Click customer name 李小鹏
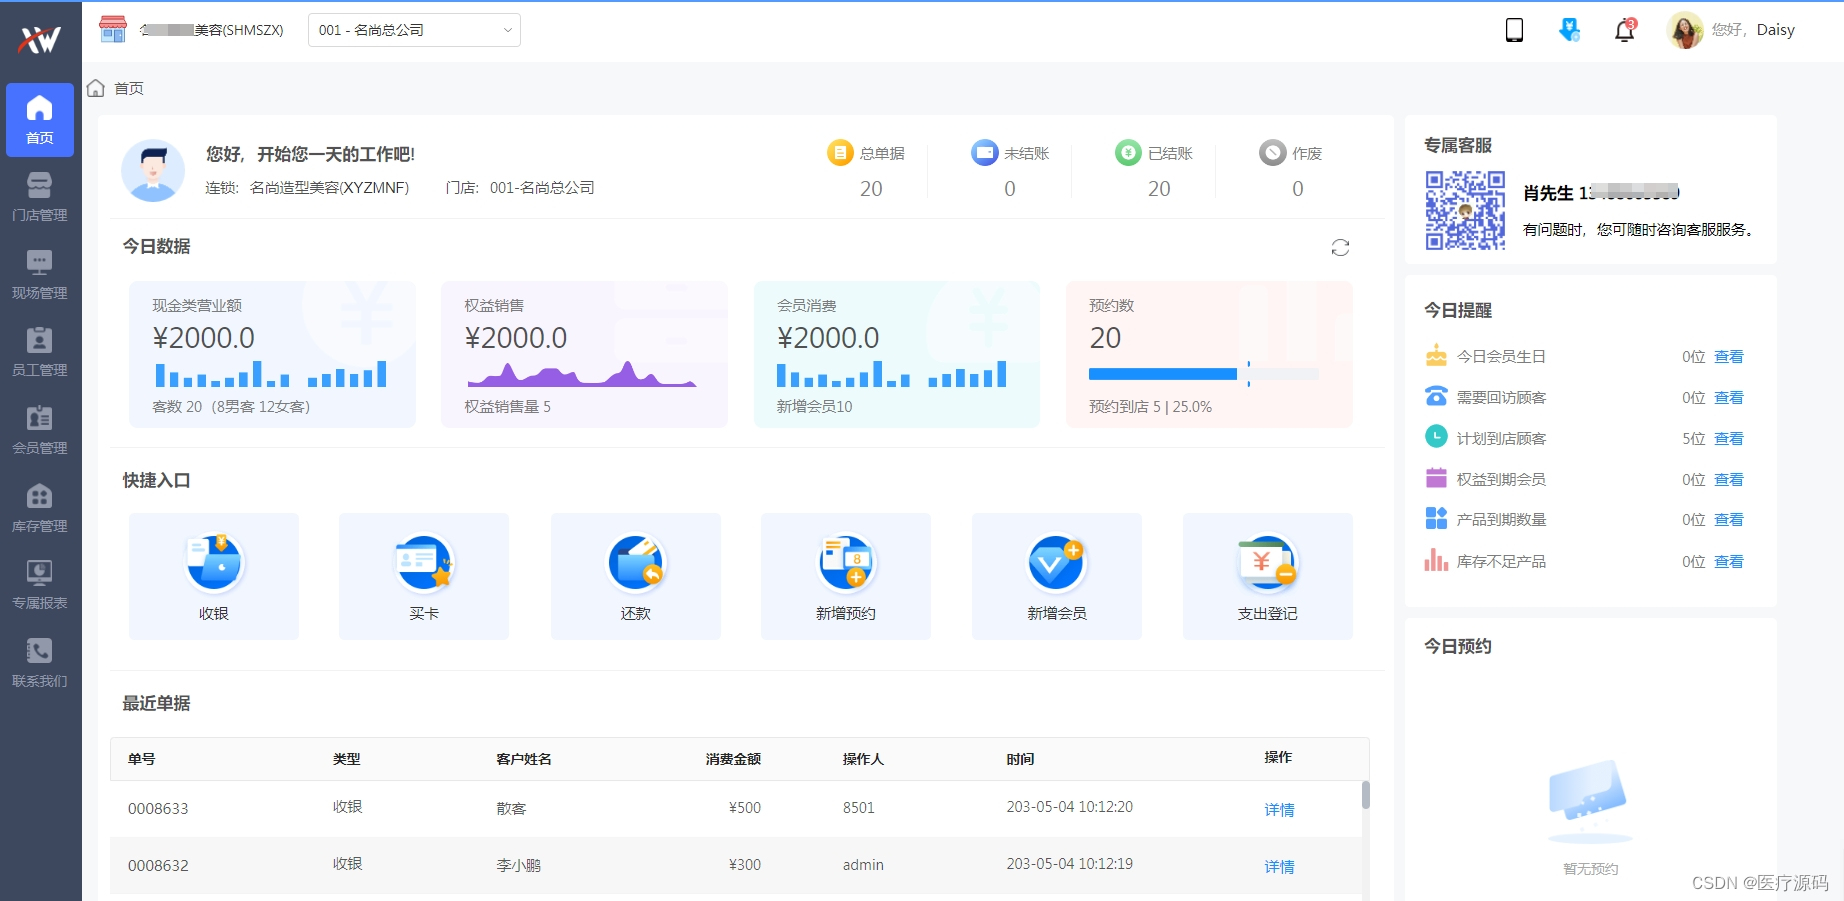1844x901 pixels. coord(518,866)
